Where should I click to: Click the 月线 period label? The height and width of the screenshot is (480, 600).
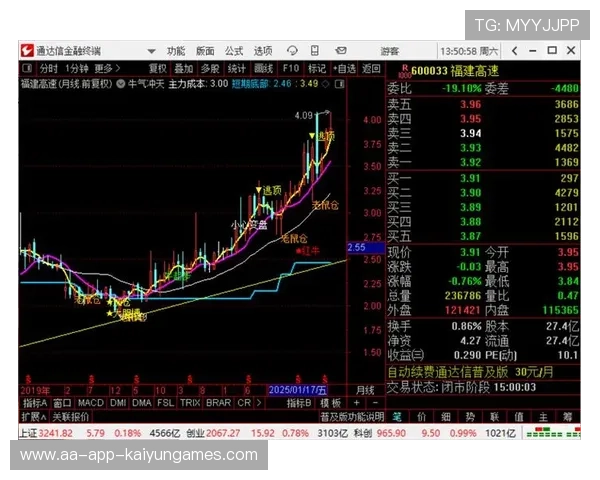point(365,390)
